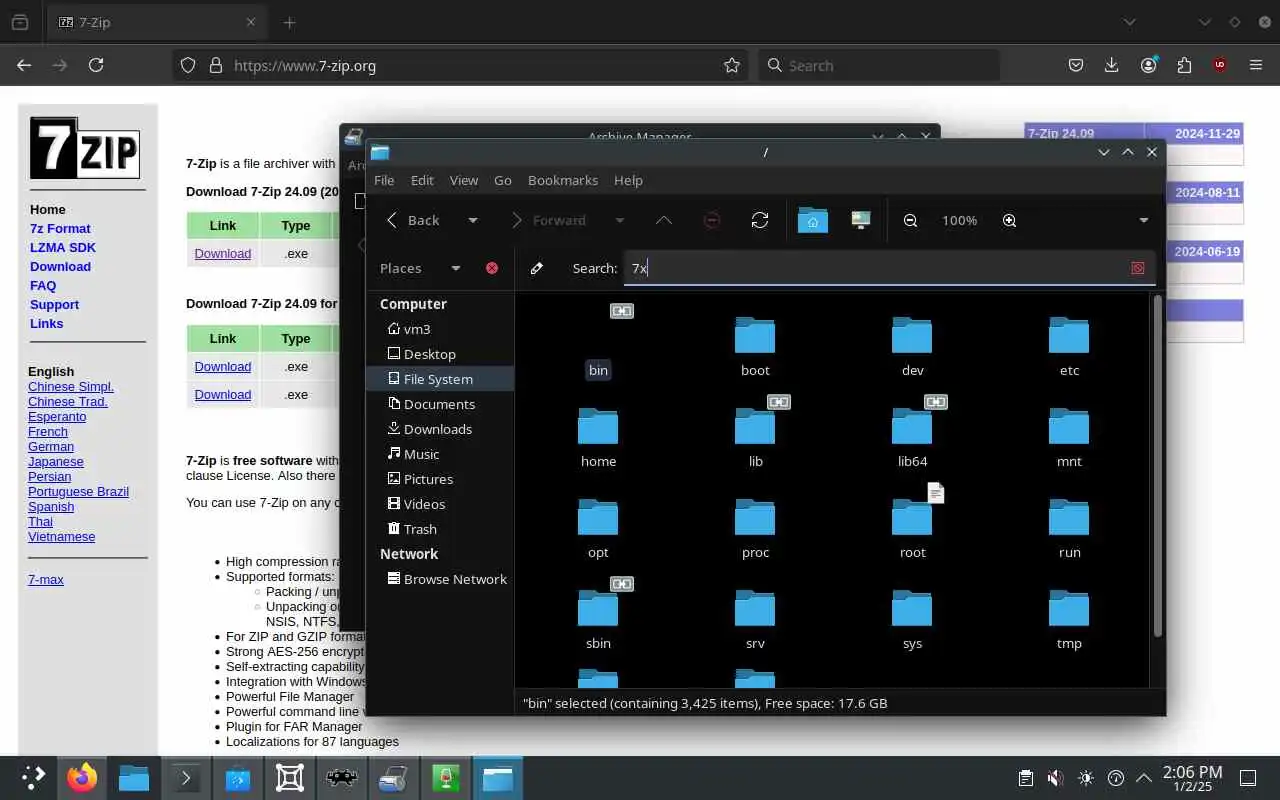The image size is (1280, 800).
Task: Zoom out the file view
Action: (x=910, y=220)
